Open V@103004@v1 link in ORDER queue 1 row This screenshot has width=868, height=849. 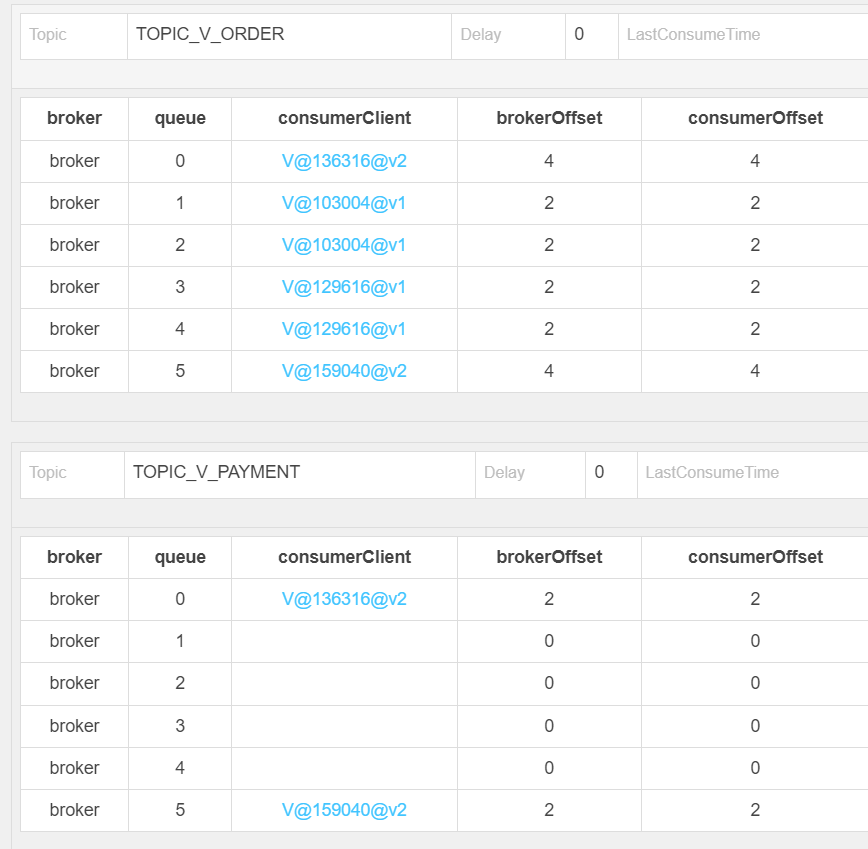[x=344, y=203]
